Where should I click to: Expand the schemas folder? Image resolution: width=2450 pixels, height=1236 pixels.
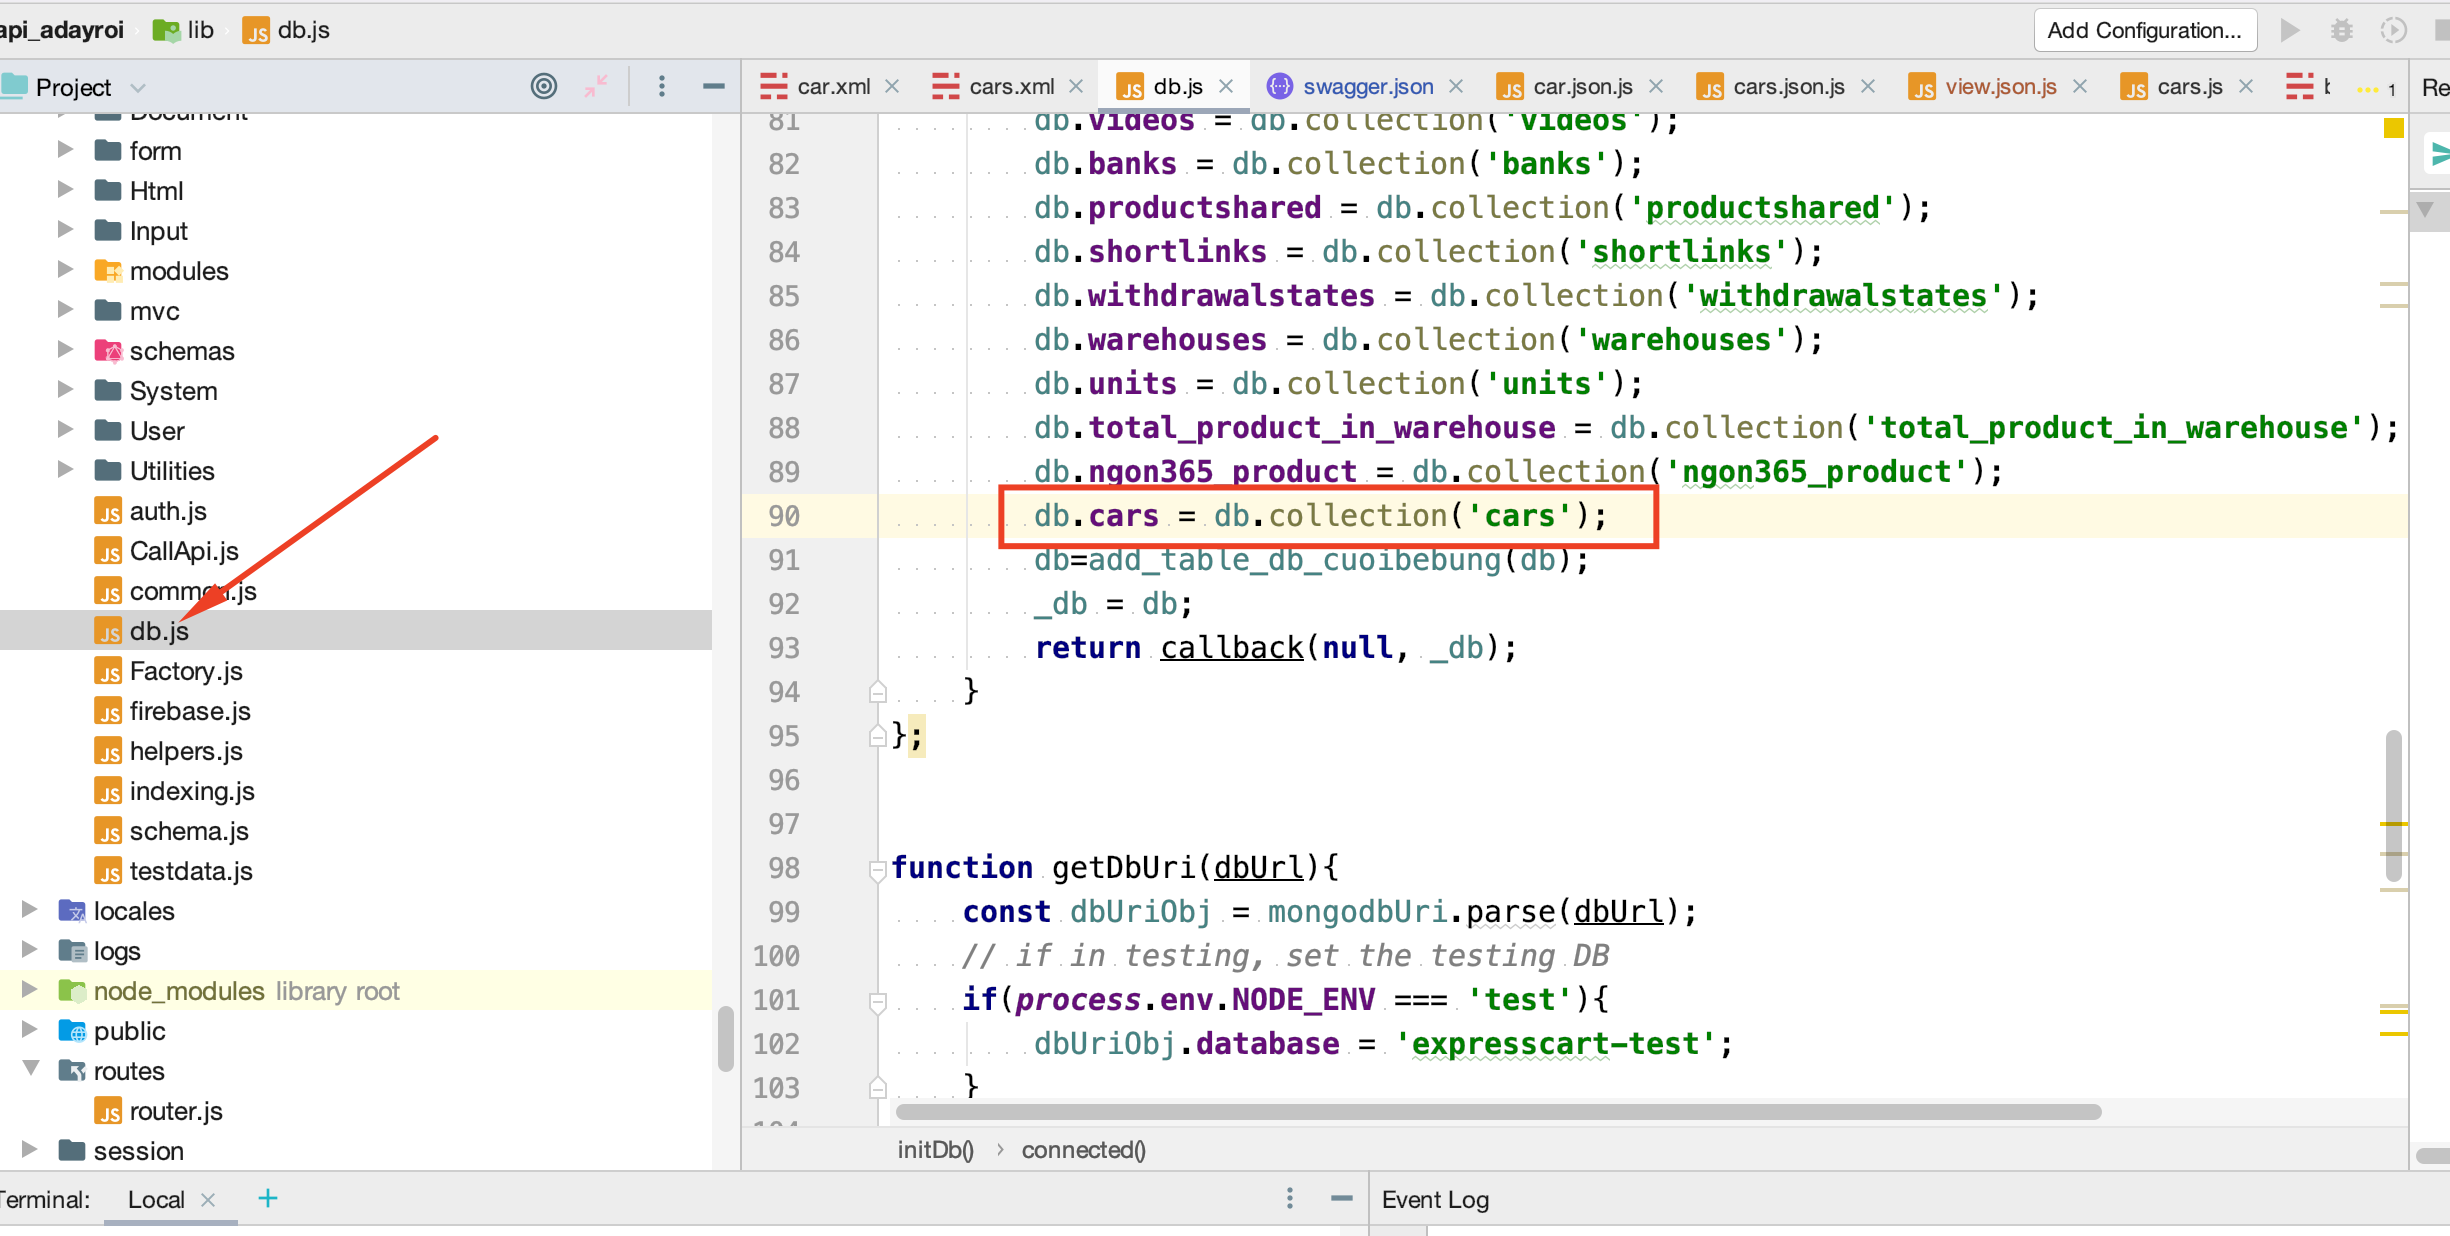click(65, 350)
